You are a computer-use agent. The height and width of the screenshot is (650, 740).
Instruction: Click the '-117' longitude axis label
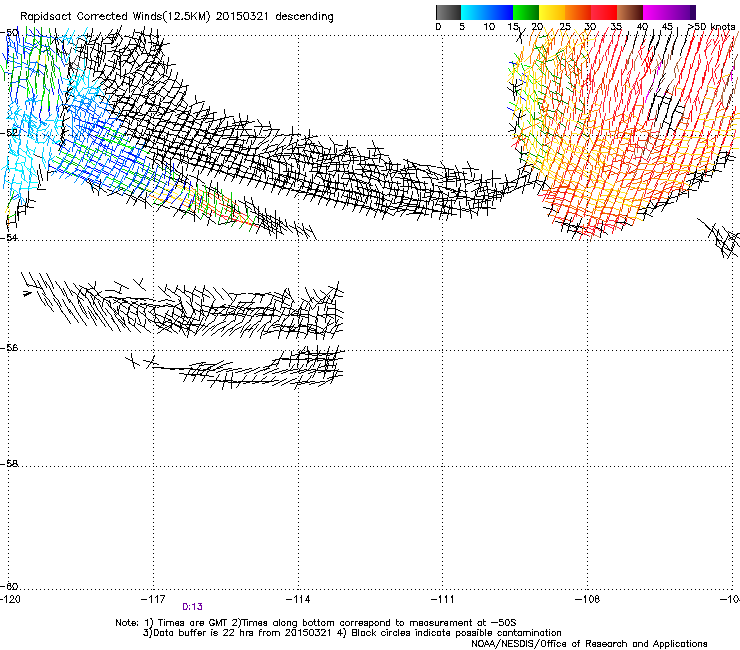pyautogui.click(x=153, y=599)
